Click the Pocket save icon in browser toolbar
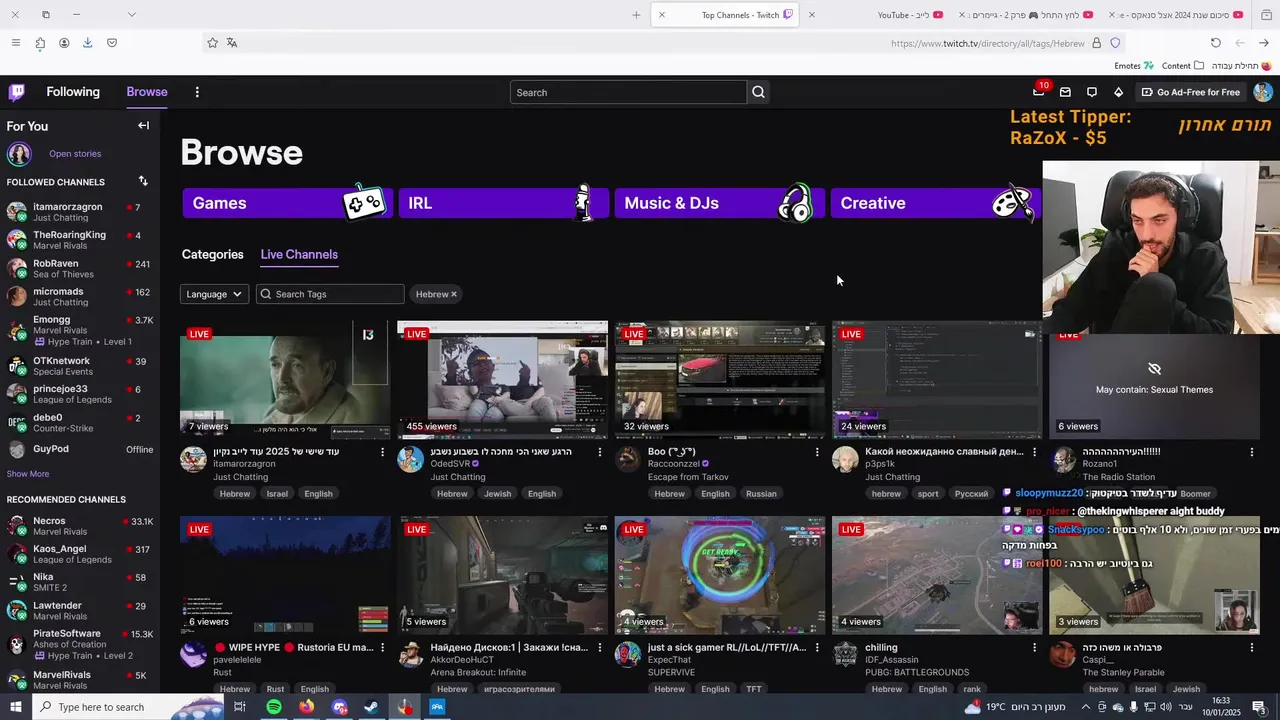The image size is (1280, 720). click(112, 43)
